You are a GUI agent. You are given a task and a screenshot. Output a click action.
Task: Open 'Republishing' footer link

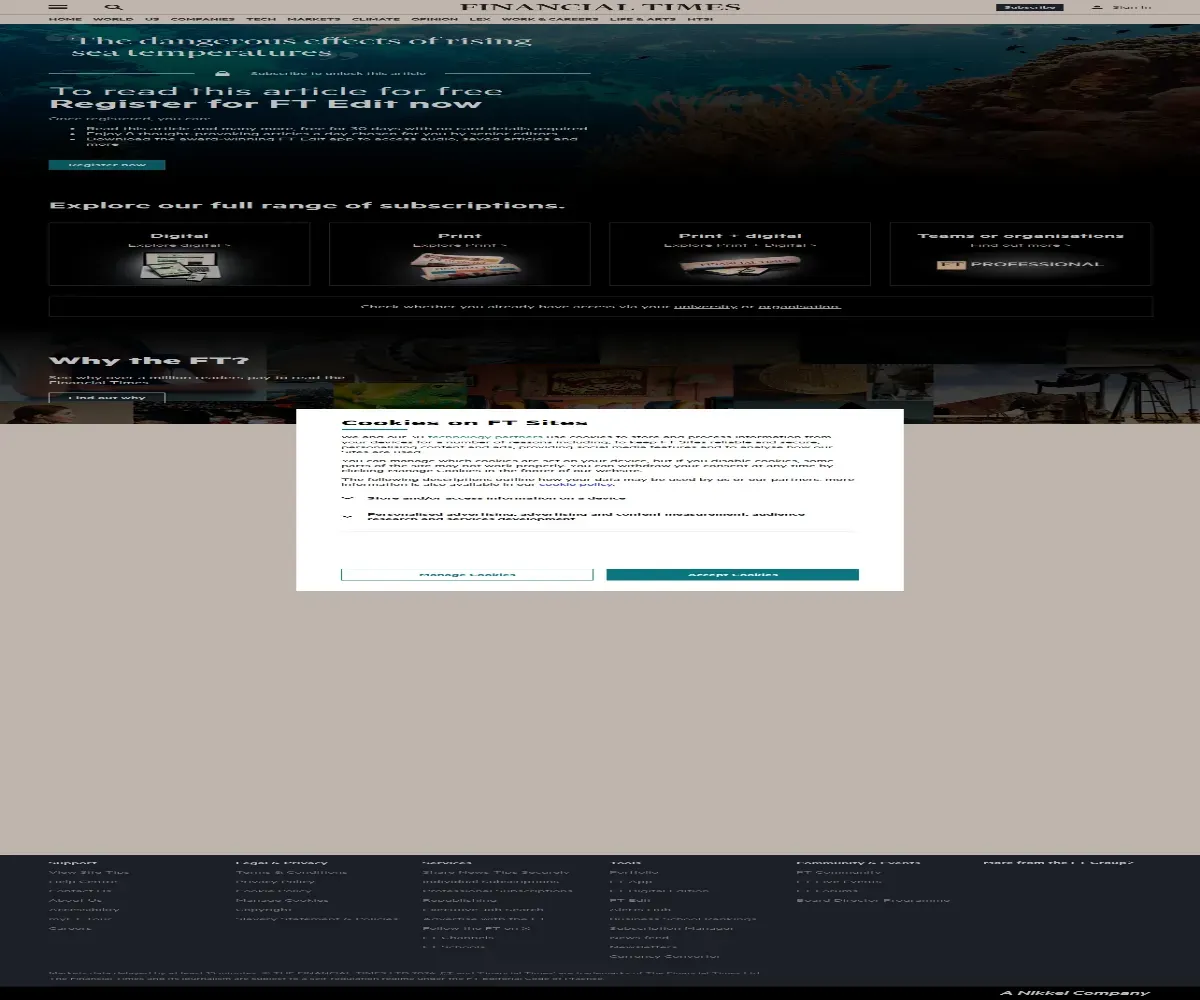tap(459, 900)
